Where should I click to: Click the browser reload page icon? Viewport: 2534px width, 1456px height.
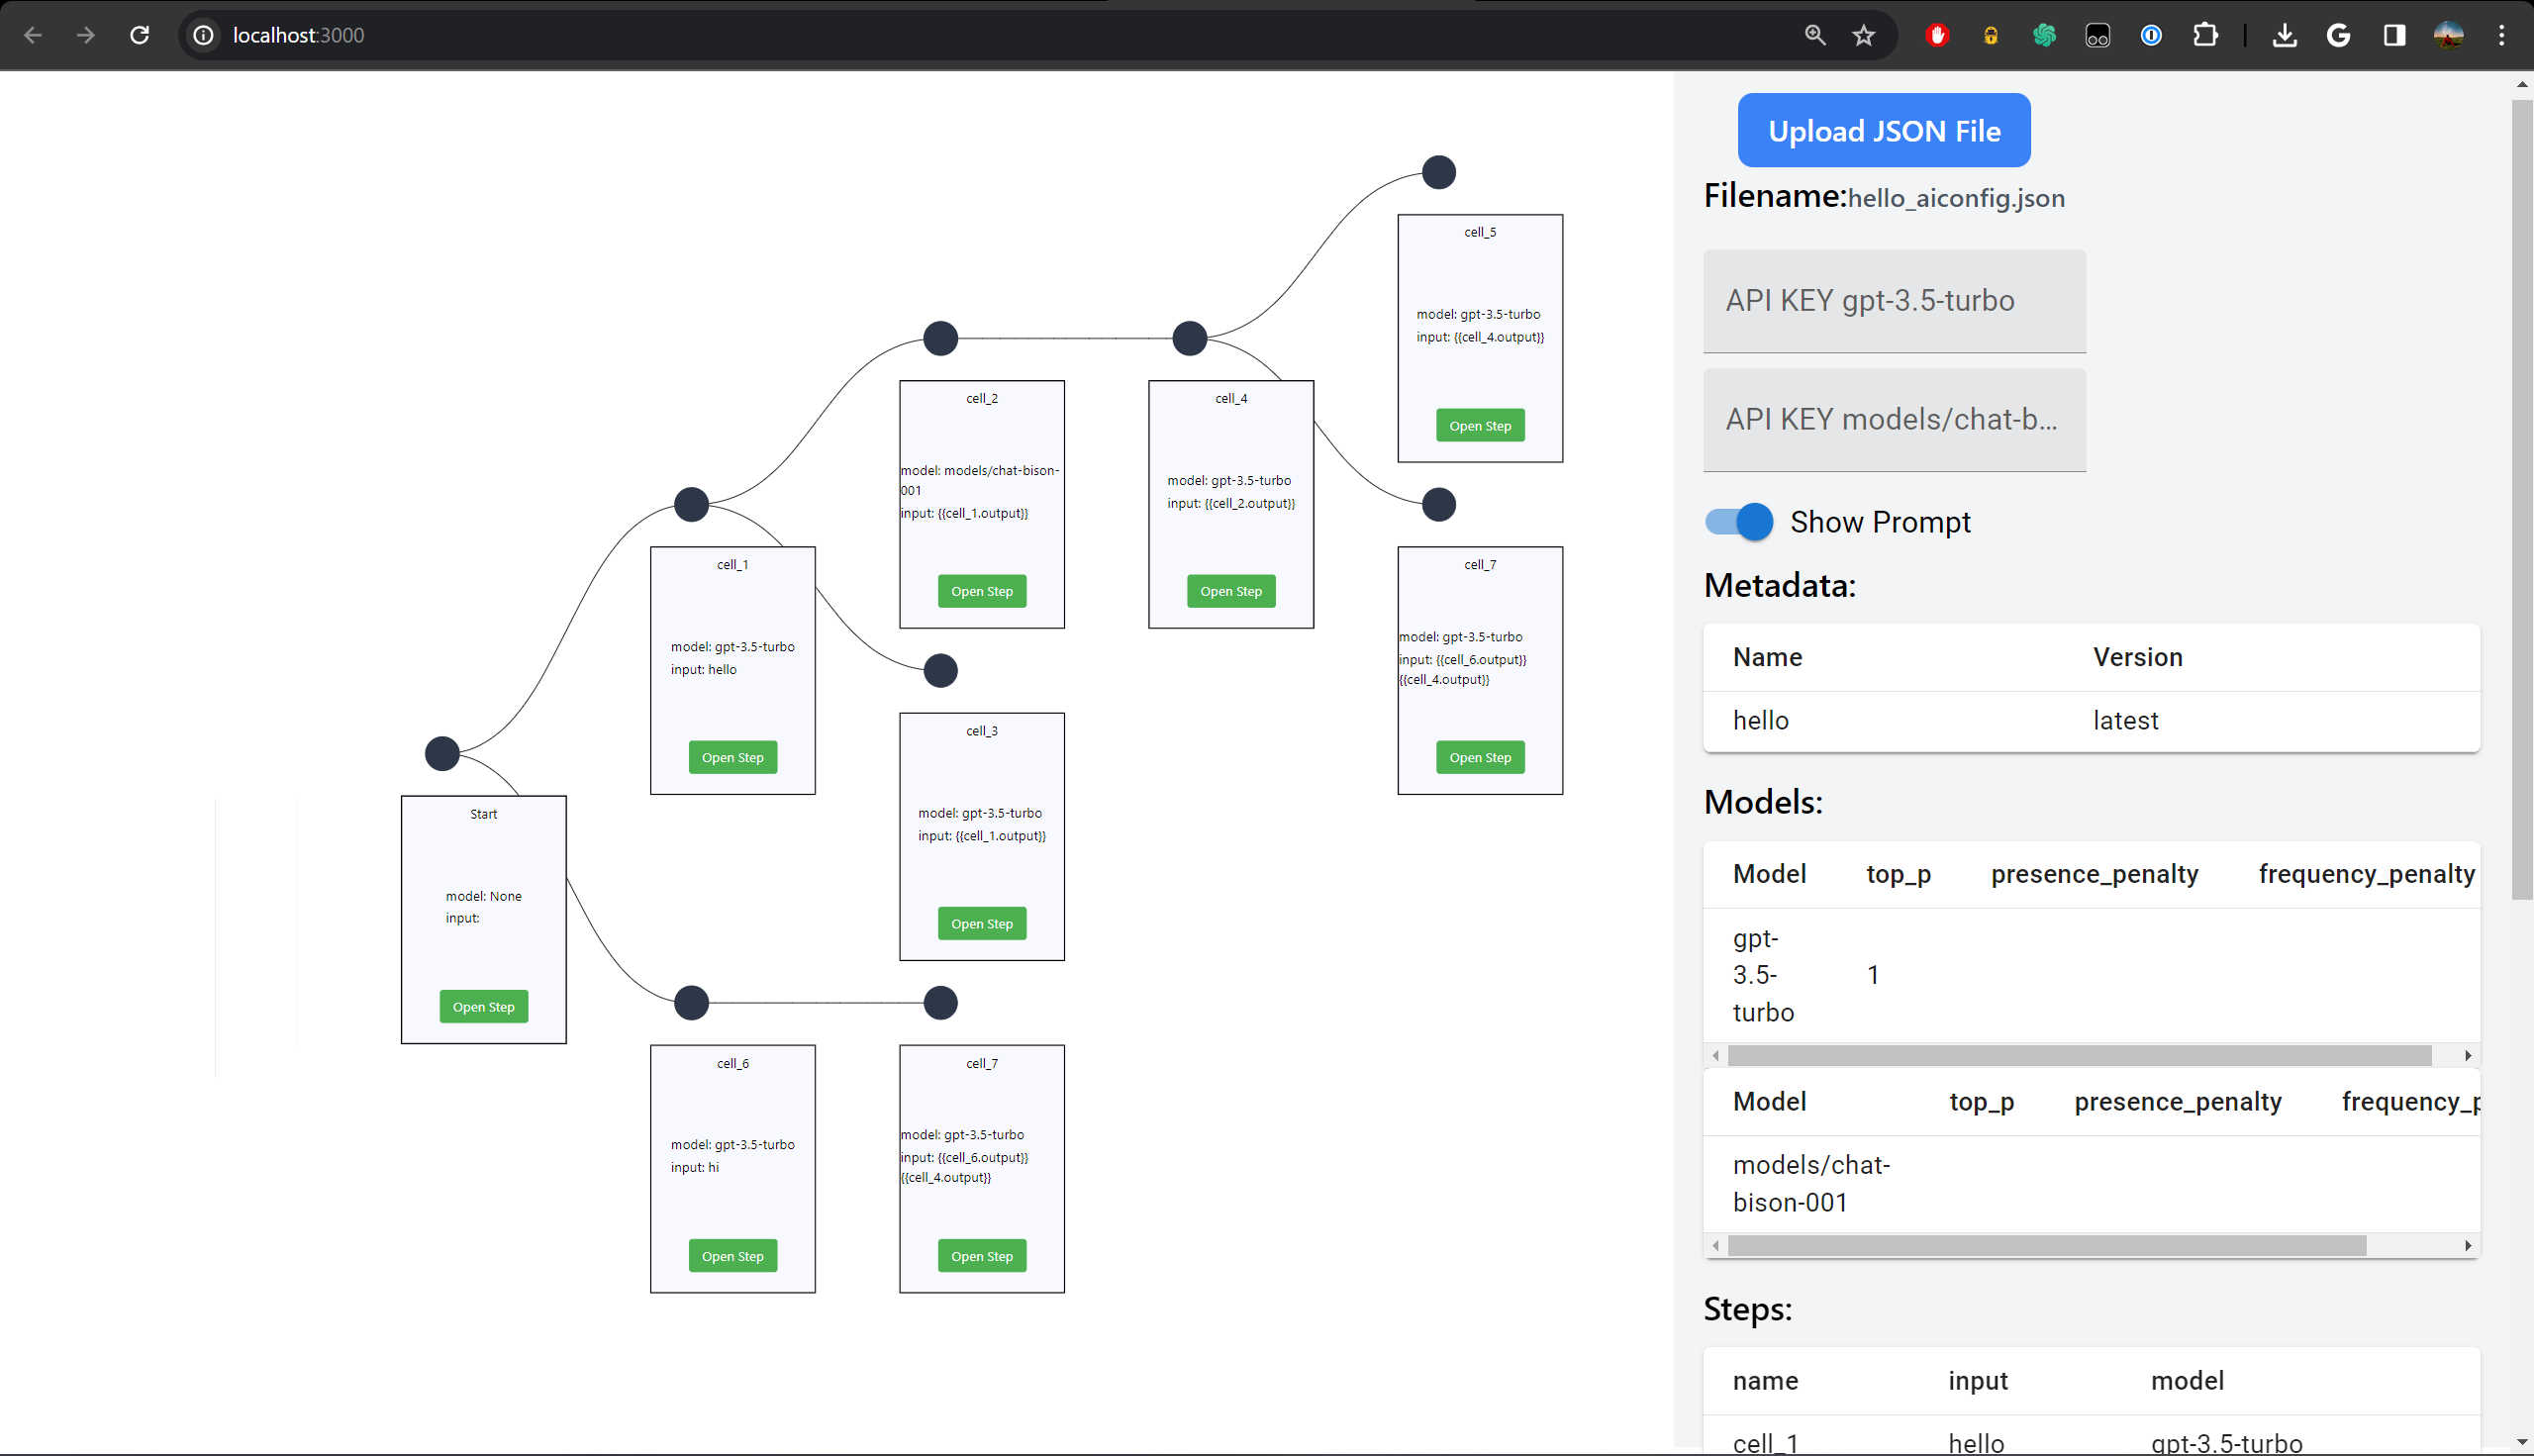[140, 35]
